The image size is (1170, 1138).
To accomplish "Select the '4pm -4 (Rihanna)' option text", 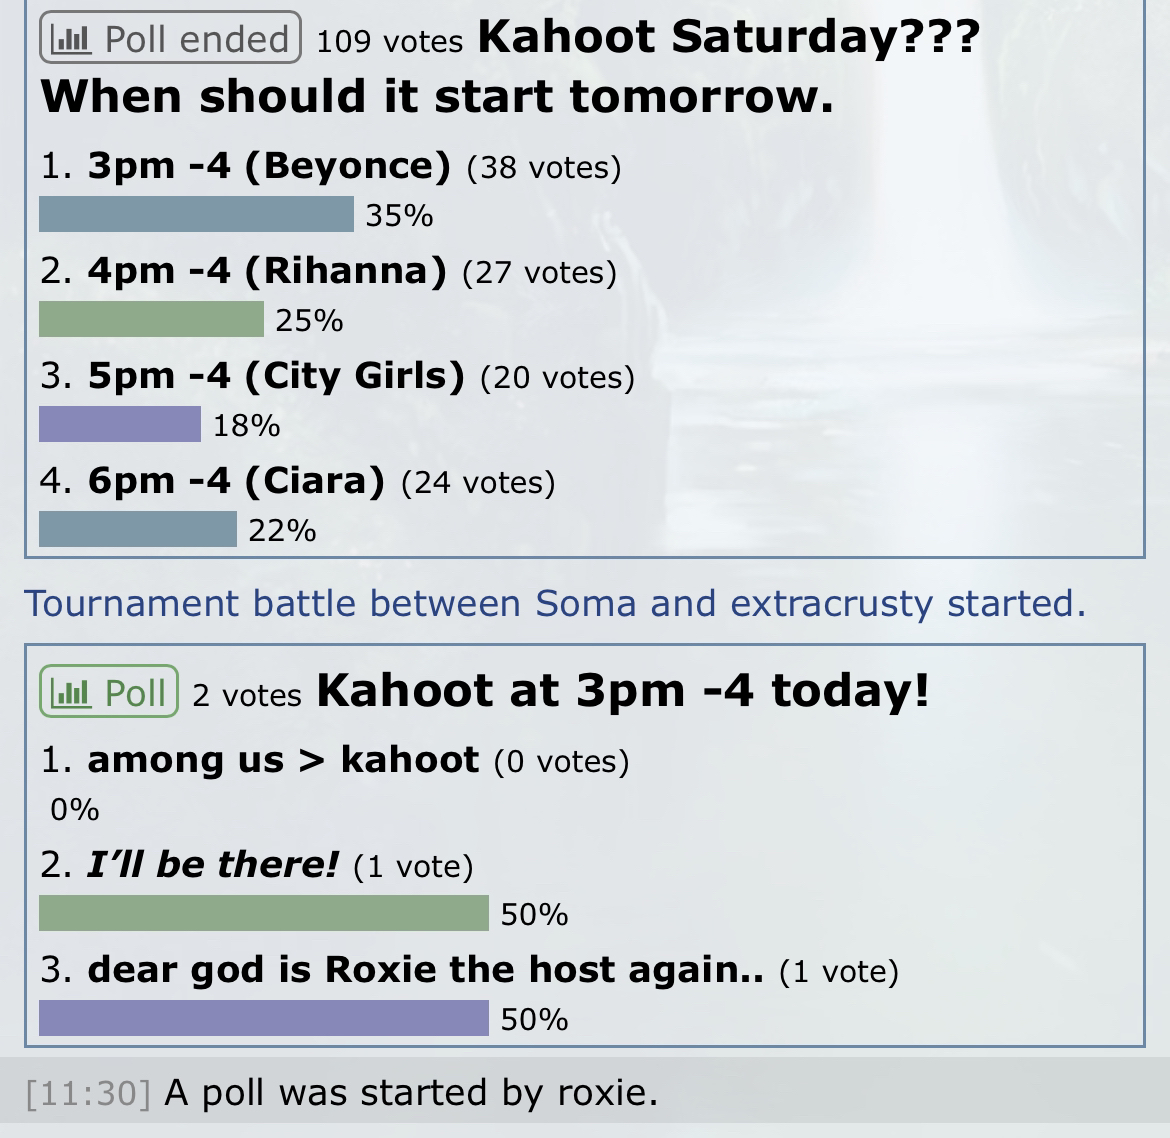I will coord(267,271).
